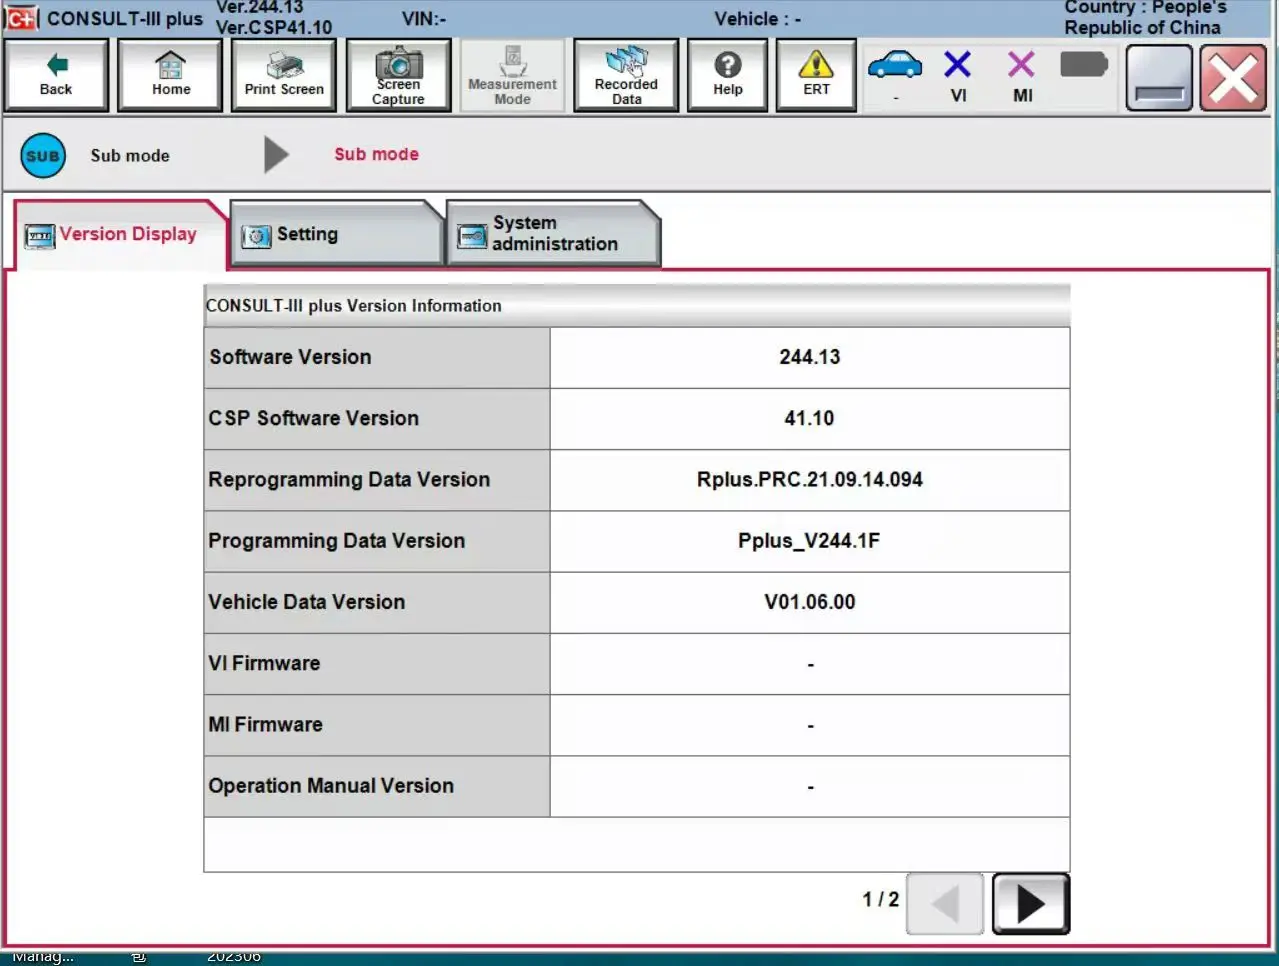Switch to the Setting tab
Image resolution: width=1279 pixels, height=966 pixels.
(x=336, y=234)
